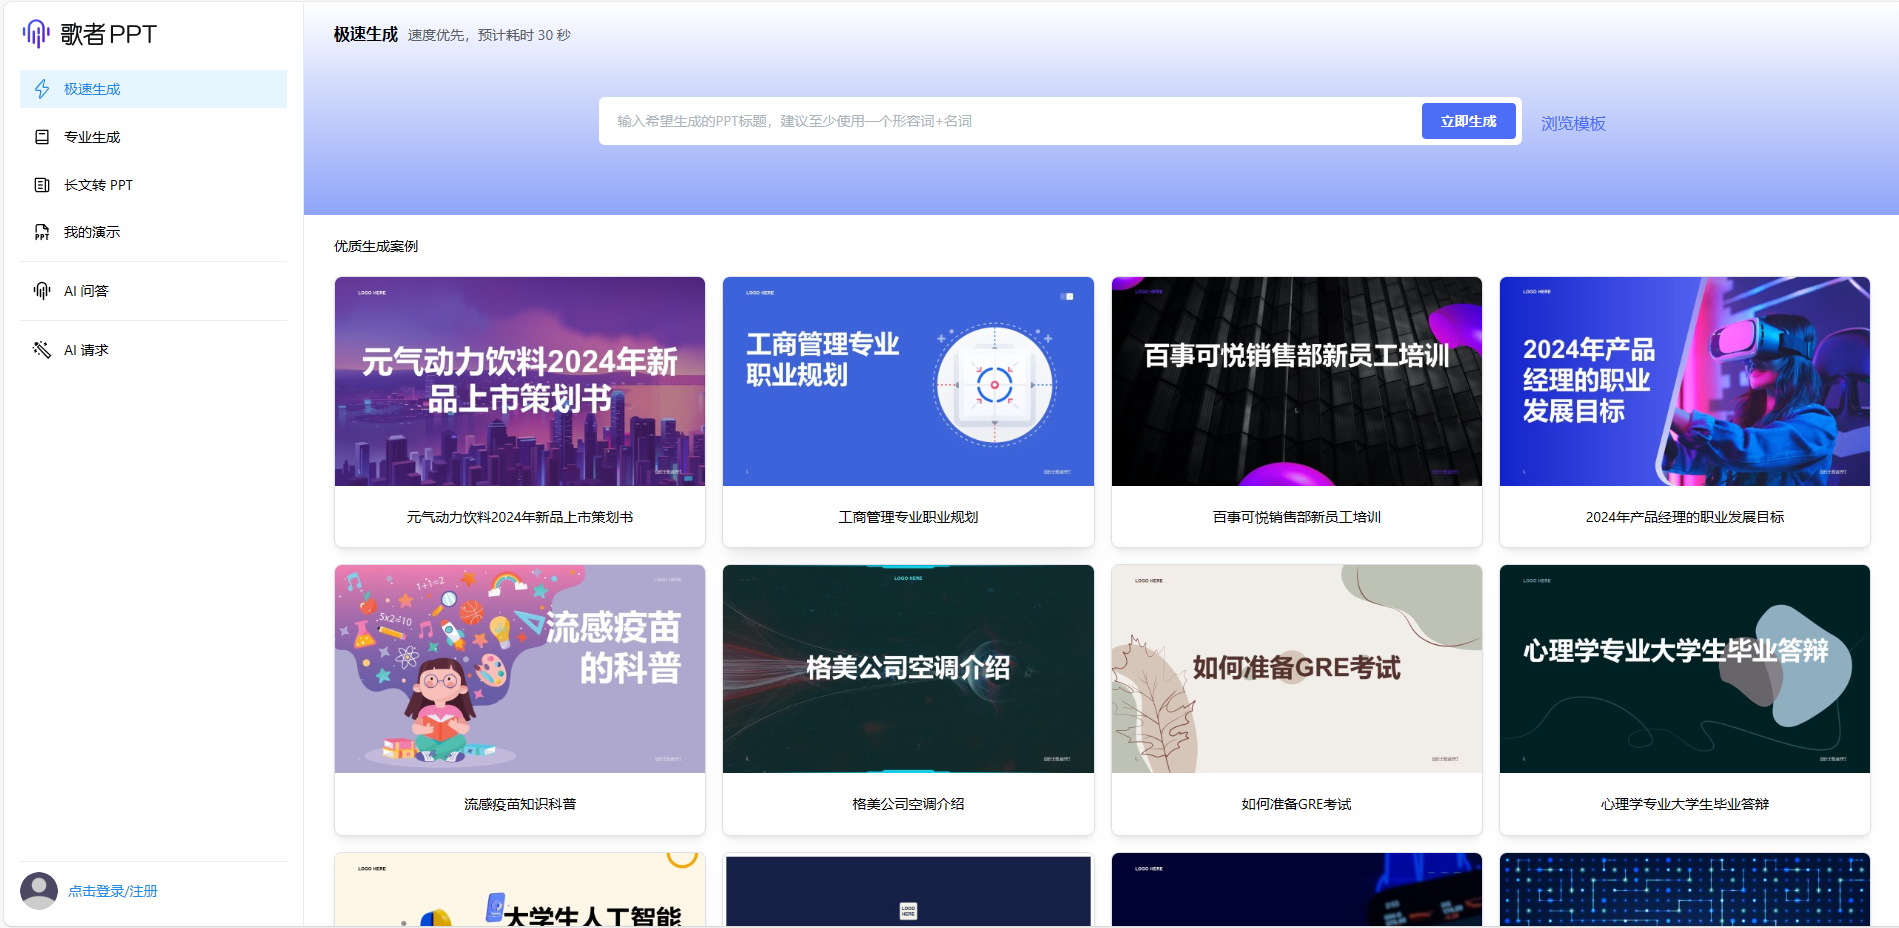Click the 歌者PPT logo icon
The image size is (1899, 928).
36,34
